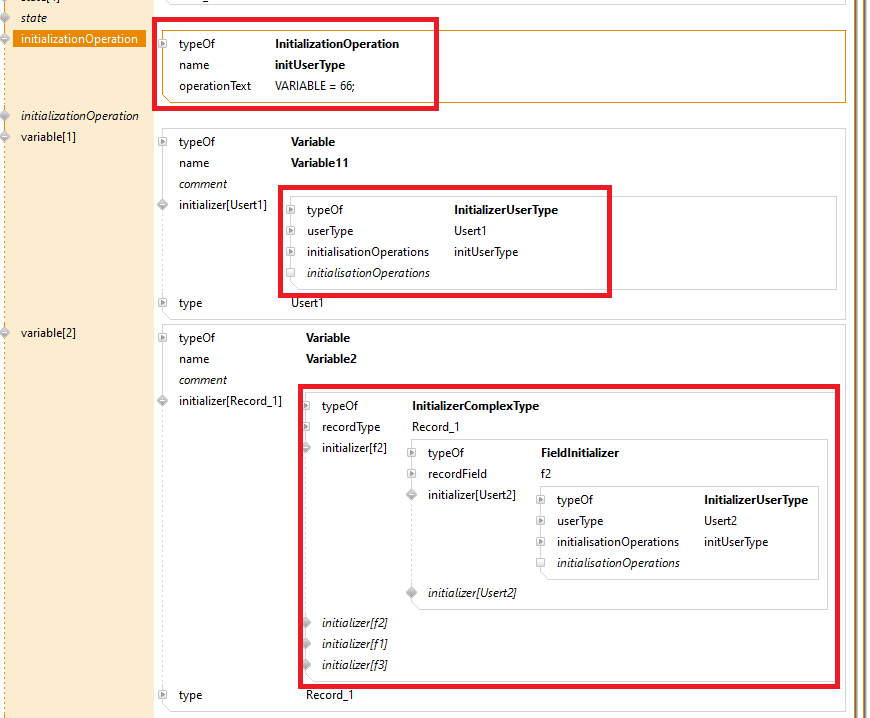Viewport: 870px width, 718px height.
Task: Click the diamond icon beside italic initializer[f3]
Action: pyautogui.click(x=307, y=665)
